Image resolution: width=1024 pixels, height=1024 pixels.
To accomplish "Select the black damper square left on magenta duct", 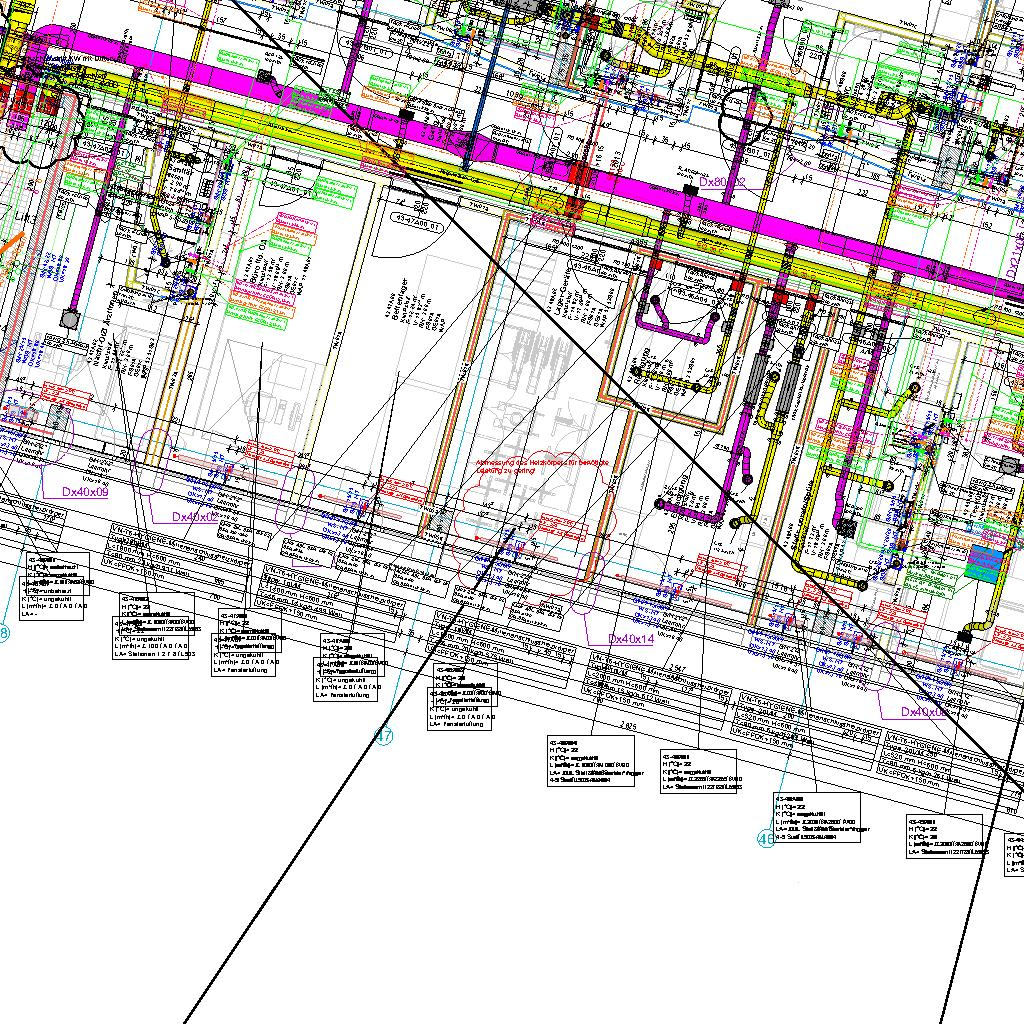I will click(406, 116).
